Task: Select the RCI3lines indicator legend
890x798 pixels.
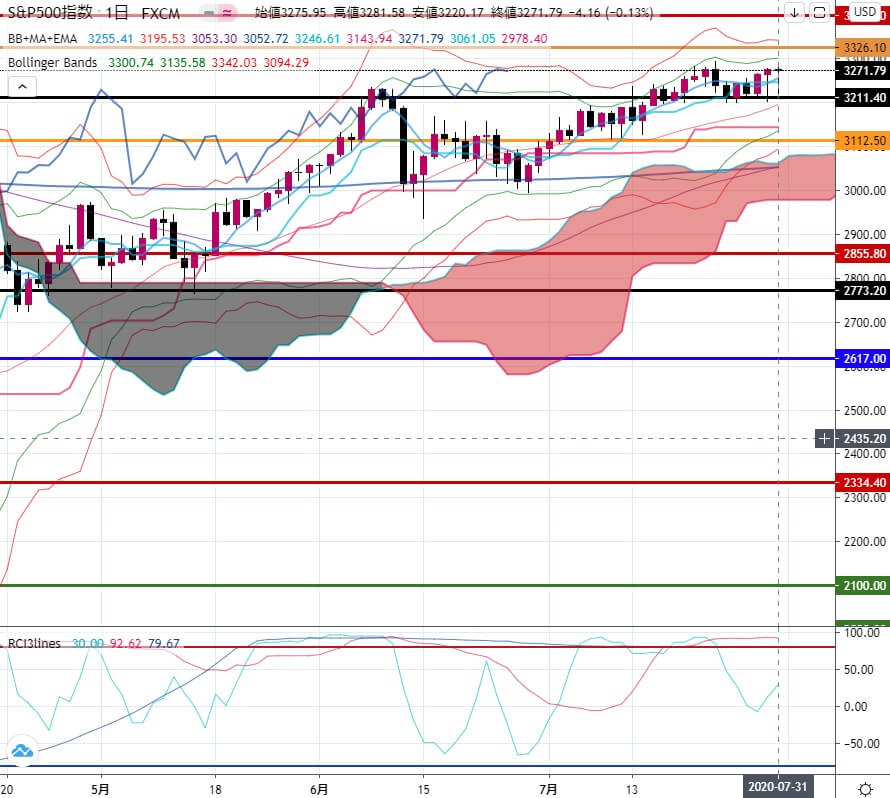Action: click(x=34, y=643)
